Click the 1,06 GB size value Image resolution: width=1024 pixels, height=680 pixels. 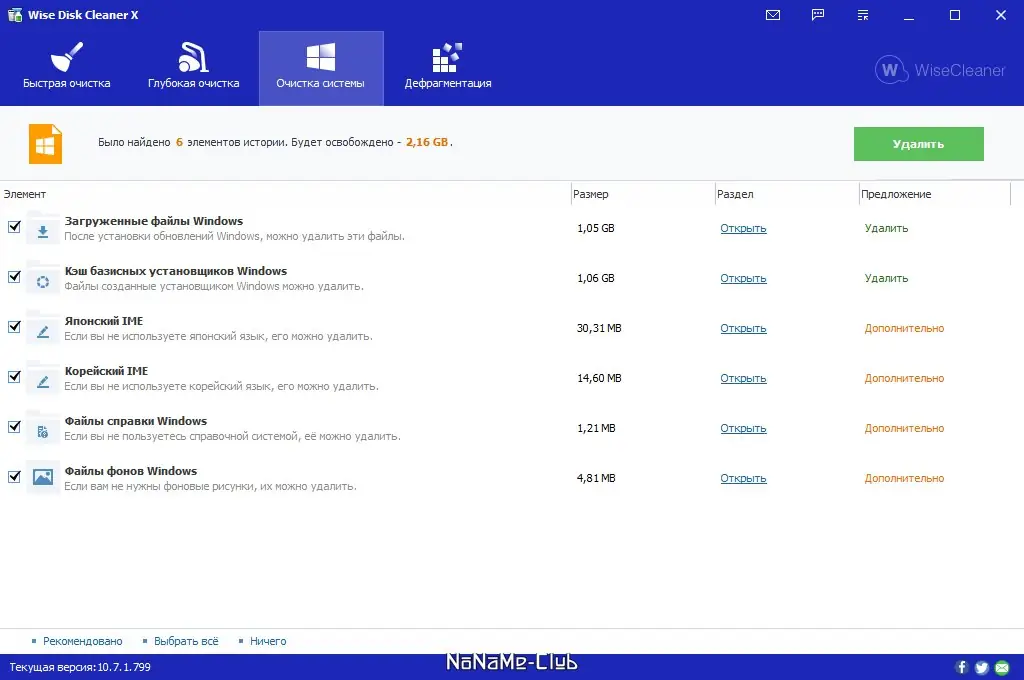tap(596, 278)
